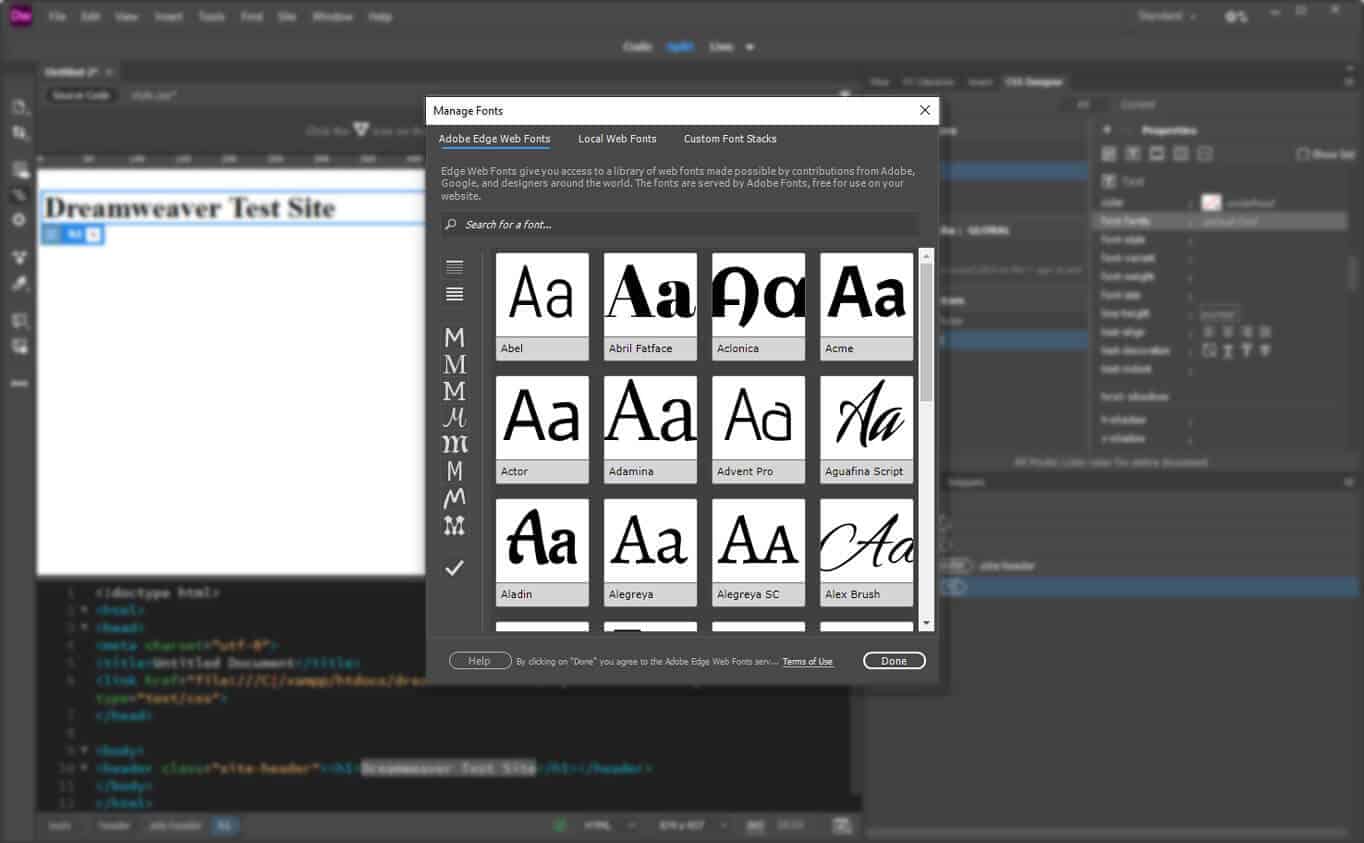The height and width of the screenshot is (843, 1364).
Task: Filter by sans-serif M classification icon
Action: [x=454, y=337]
